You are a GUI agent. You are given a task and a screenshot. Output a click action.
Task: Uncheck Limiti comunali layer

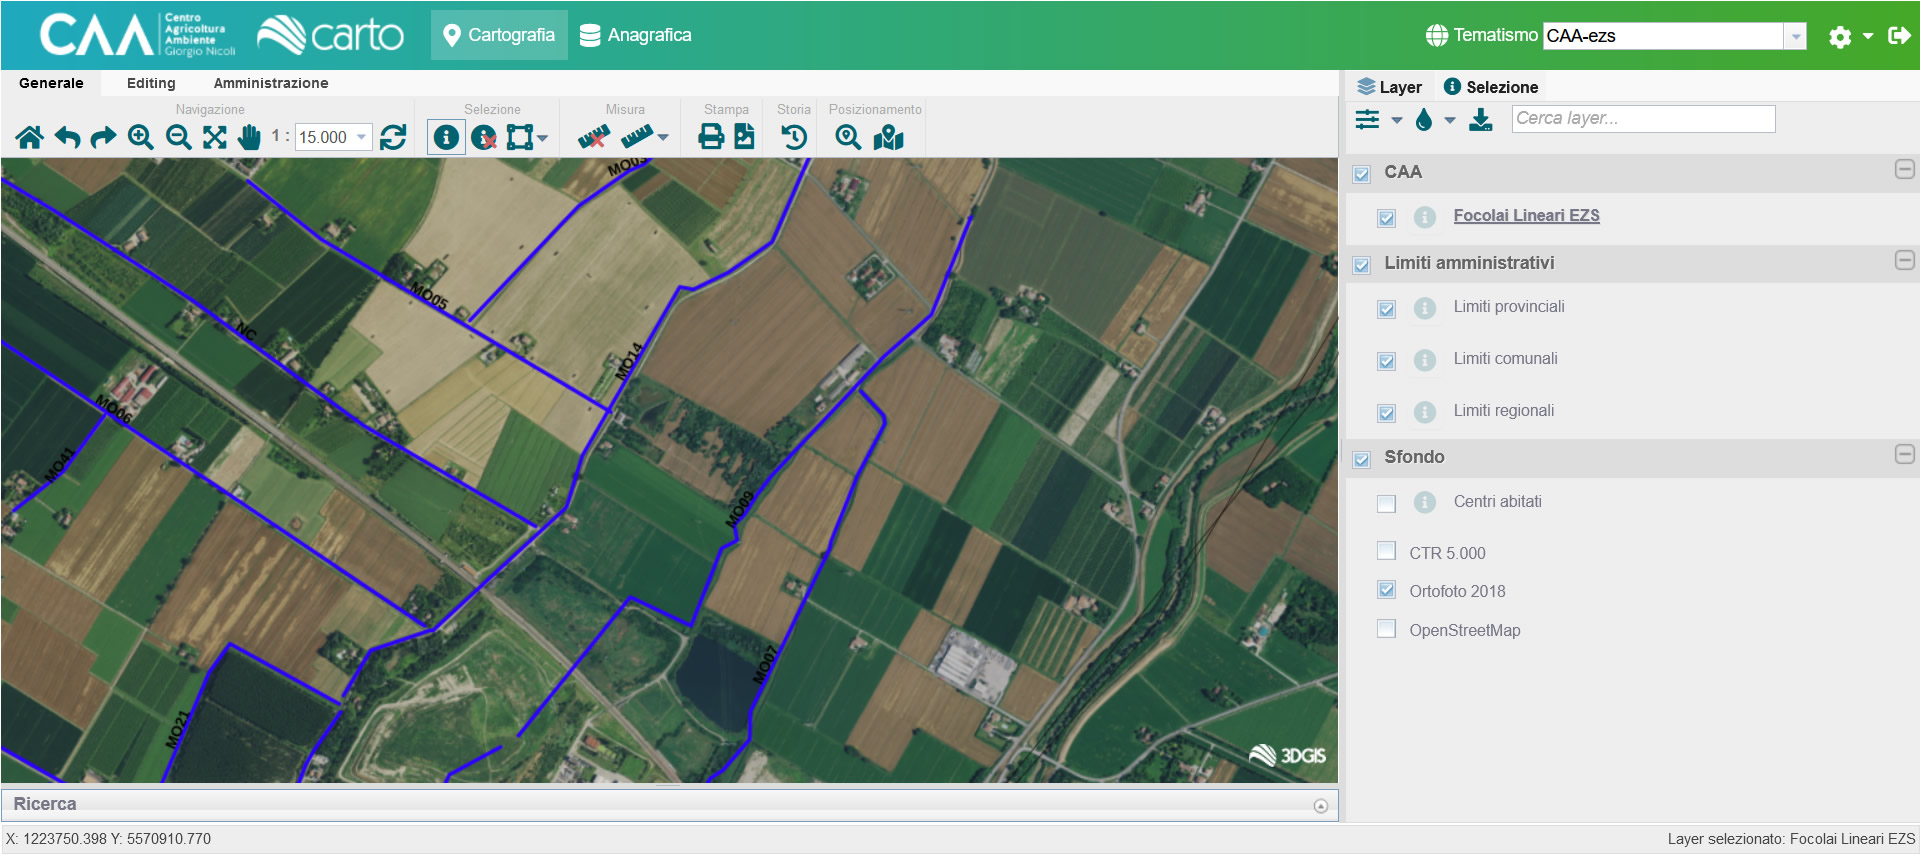coord(1386,361)
